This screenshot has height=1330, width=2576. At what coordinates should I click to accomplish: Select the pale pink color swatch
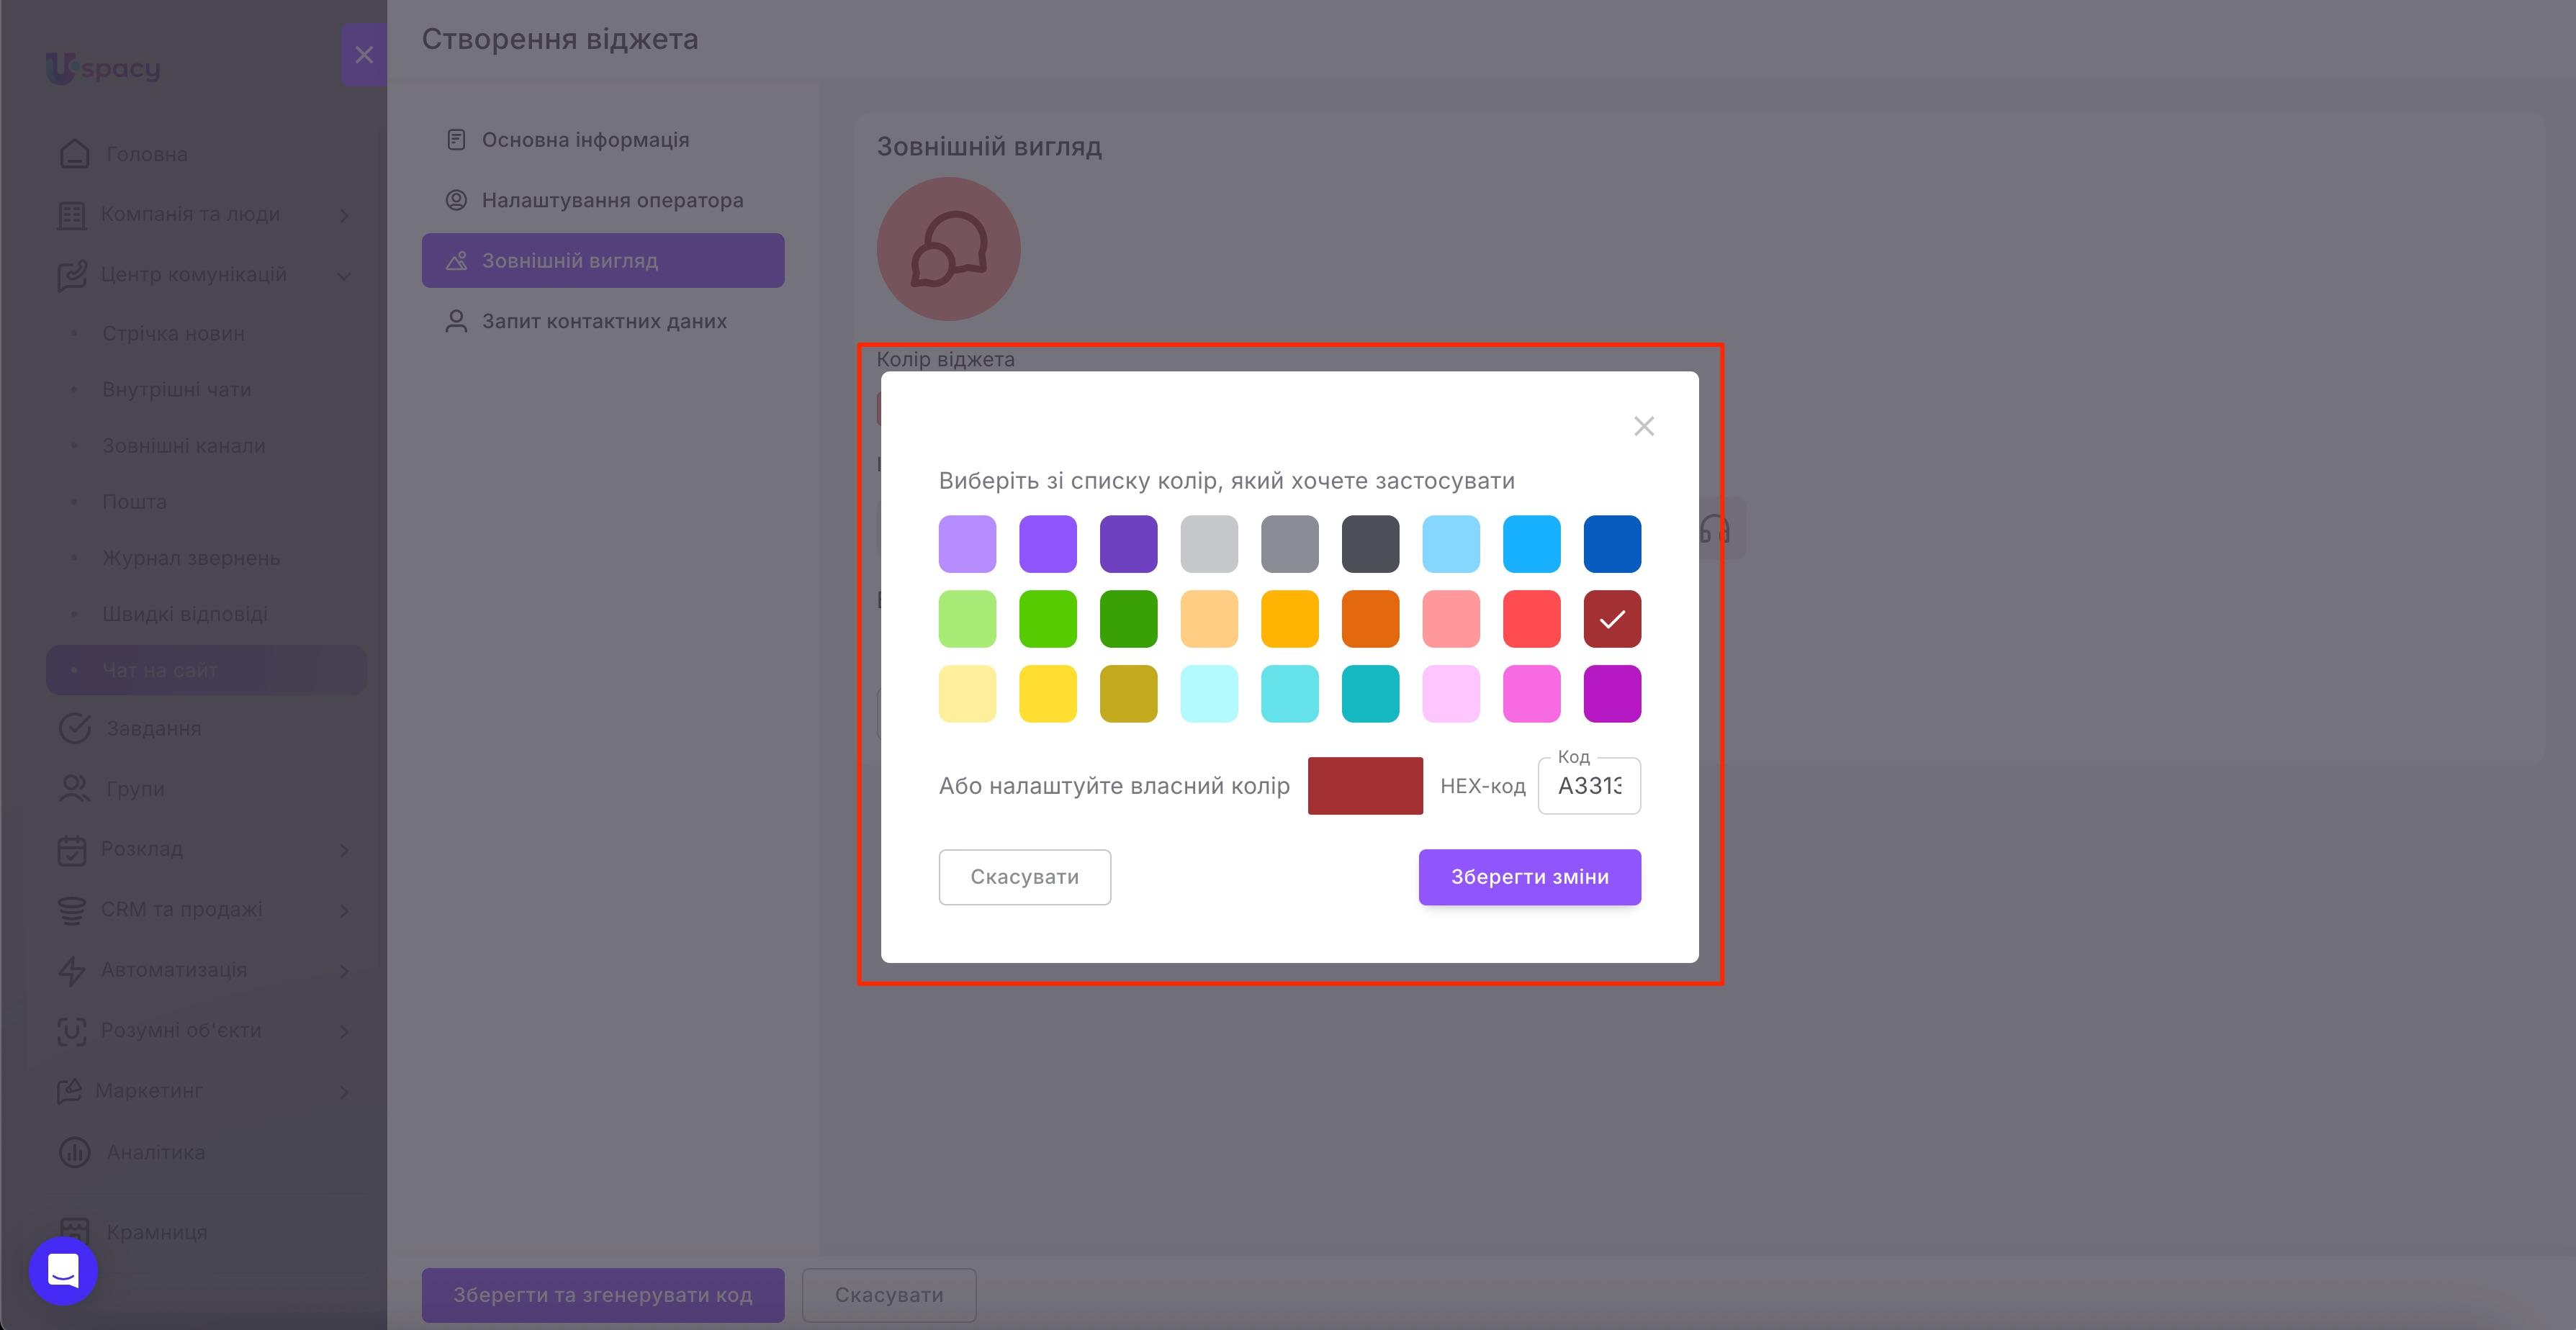1451,694
